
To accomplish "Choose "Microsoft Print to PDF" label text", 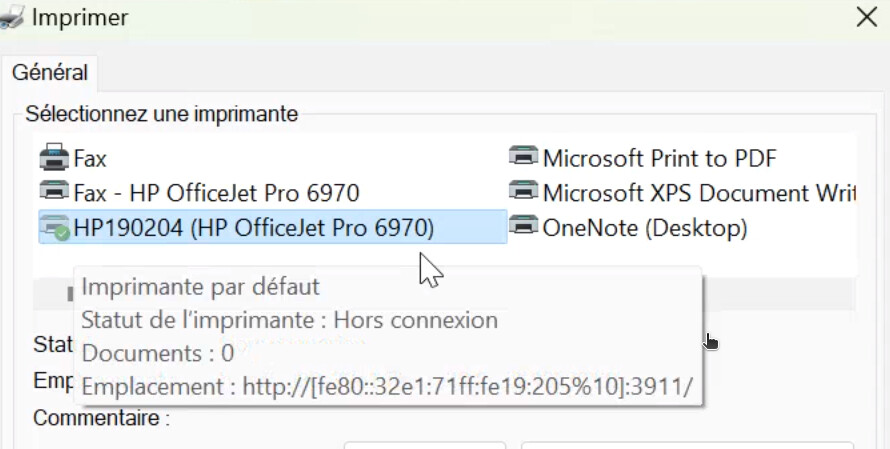I will [660, 158].
